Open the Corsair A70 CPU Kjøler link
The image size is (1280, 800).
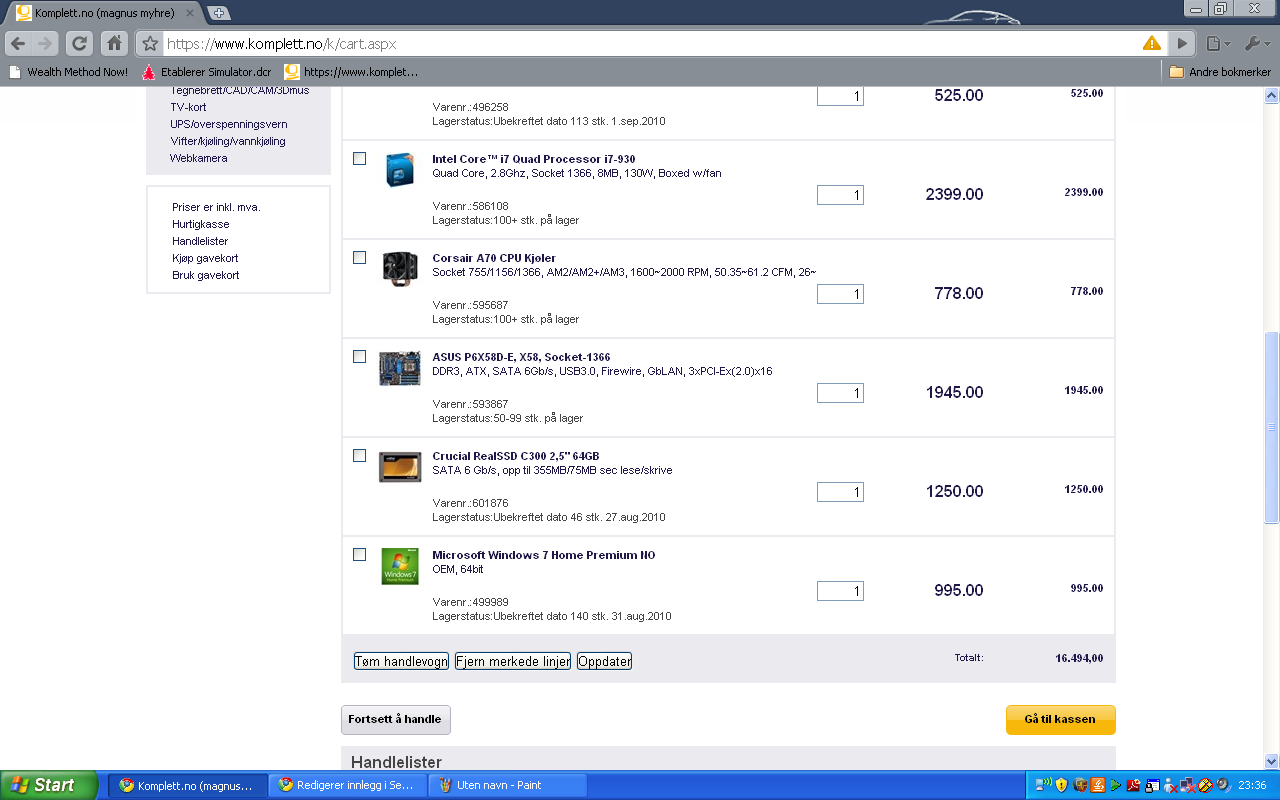pyautogui.click(x=494, y=259)
